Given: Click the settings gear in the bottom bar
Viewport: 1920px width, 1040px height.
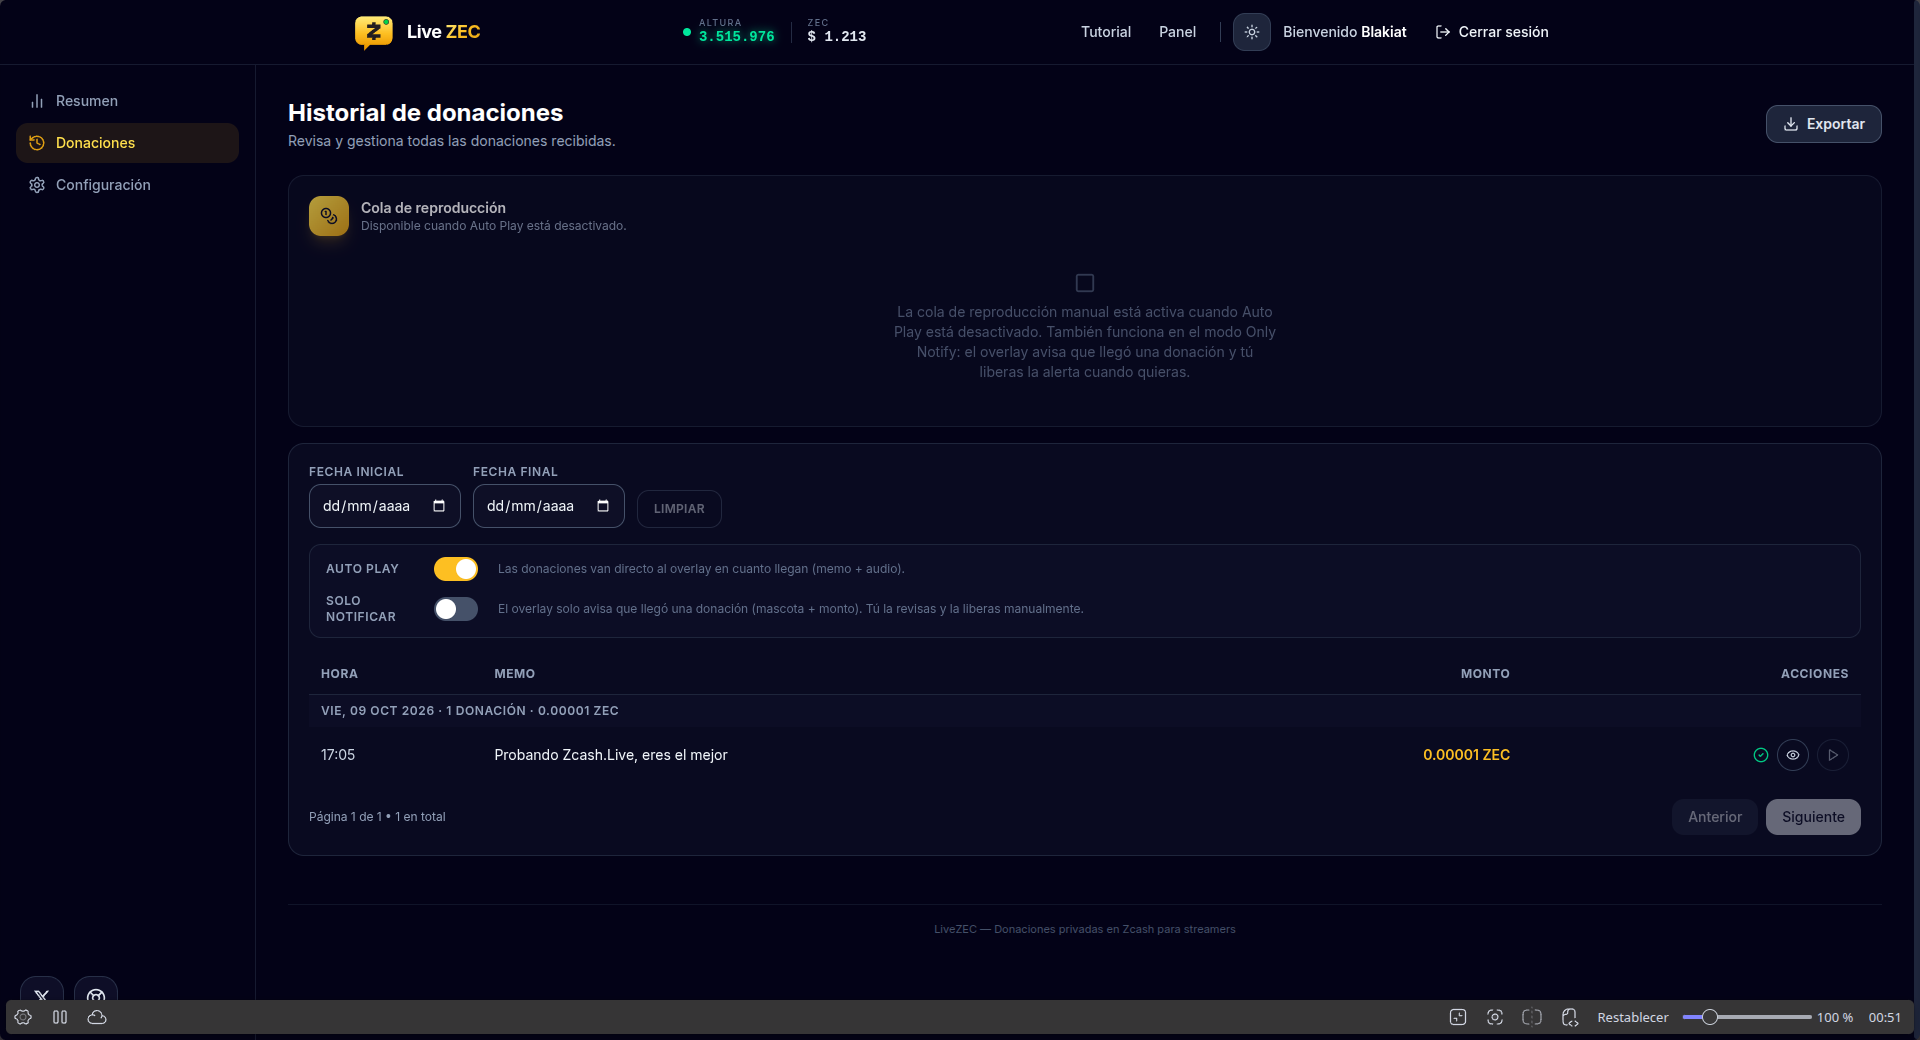Looking at the screenshot, I should click(23, 1017).
